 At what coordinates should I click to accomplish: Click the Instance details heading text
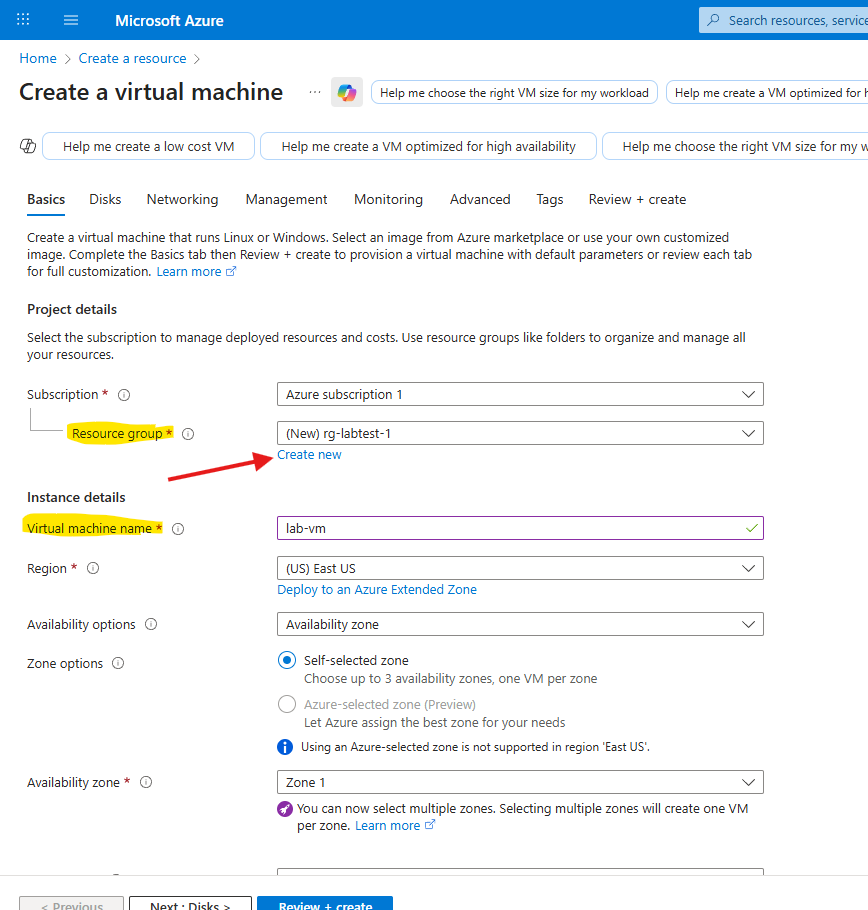(x=76, y=497)
